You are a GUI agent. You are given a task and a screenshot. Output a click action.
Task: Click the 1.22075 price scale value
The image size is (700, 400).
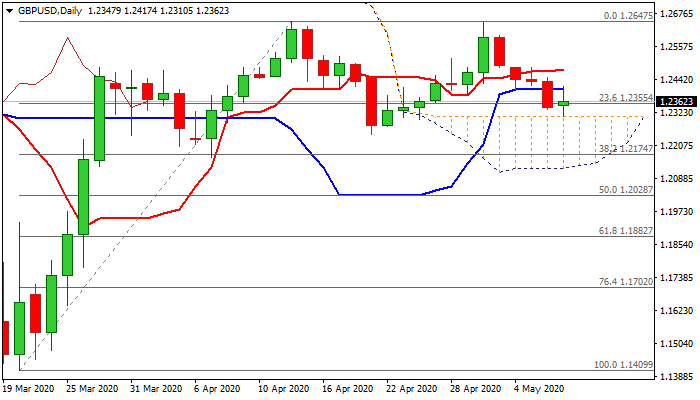(x=677, y=146)
